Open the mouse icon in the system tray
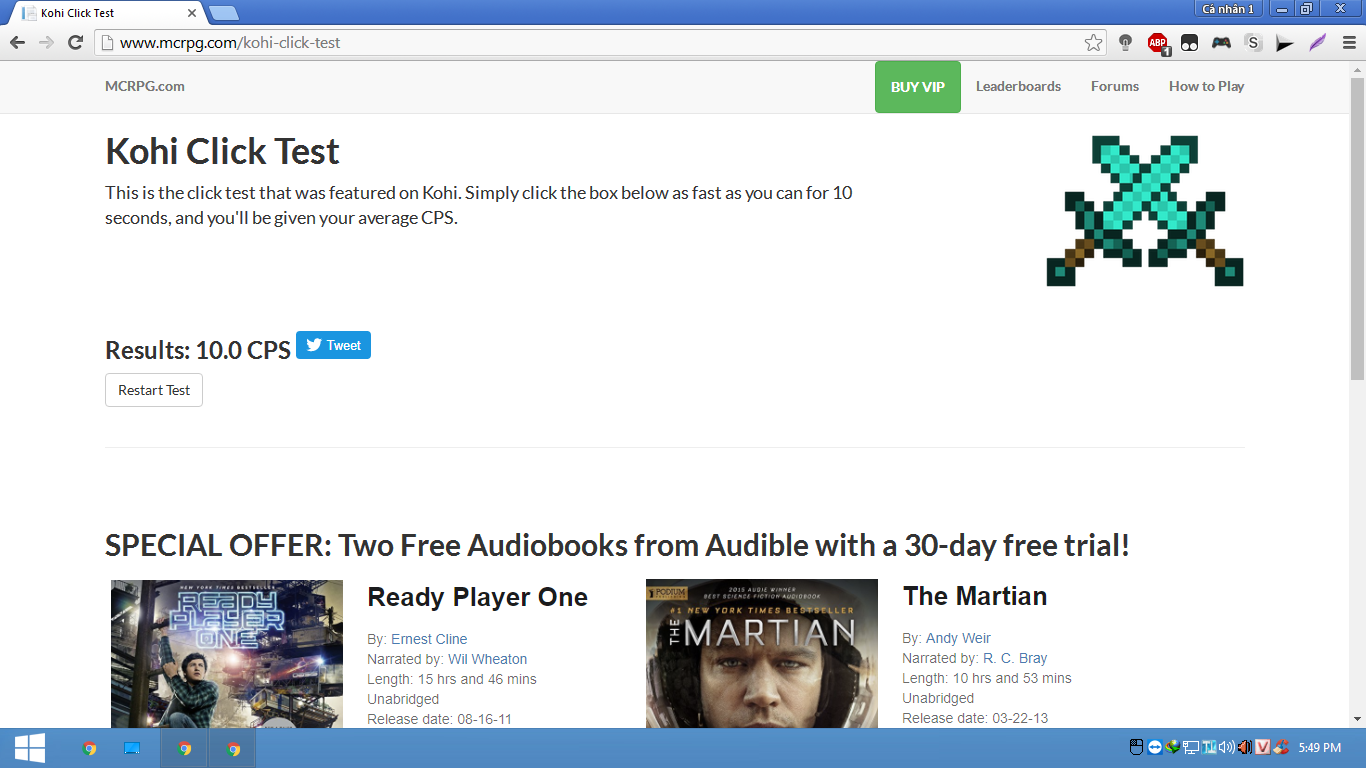 (x=1136, y=747)
